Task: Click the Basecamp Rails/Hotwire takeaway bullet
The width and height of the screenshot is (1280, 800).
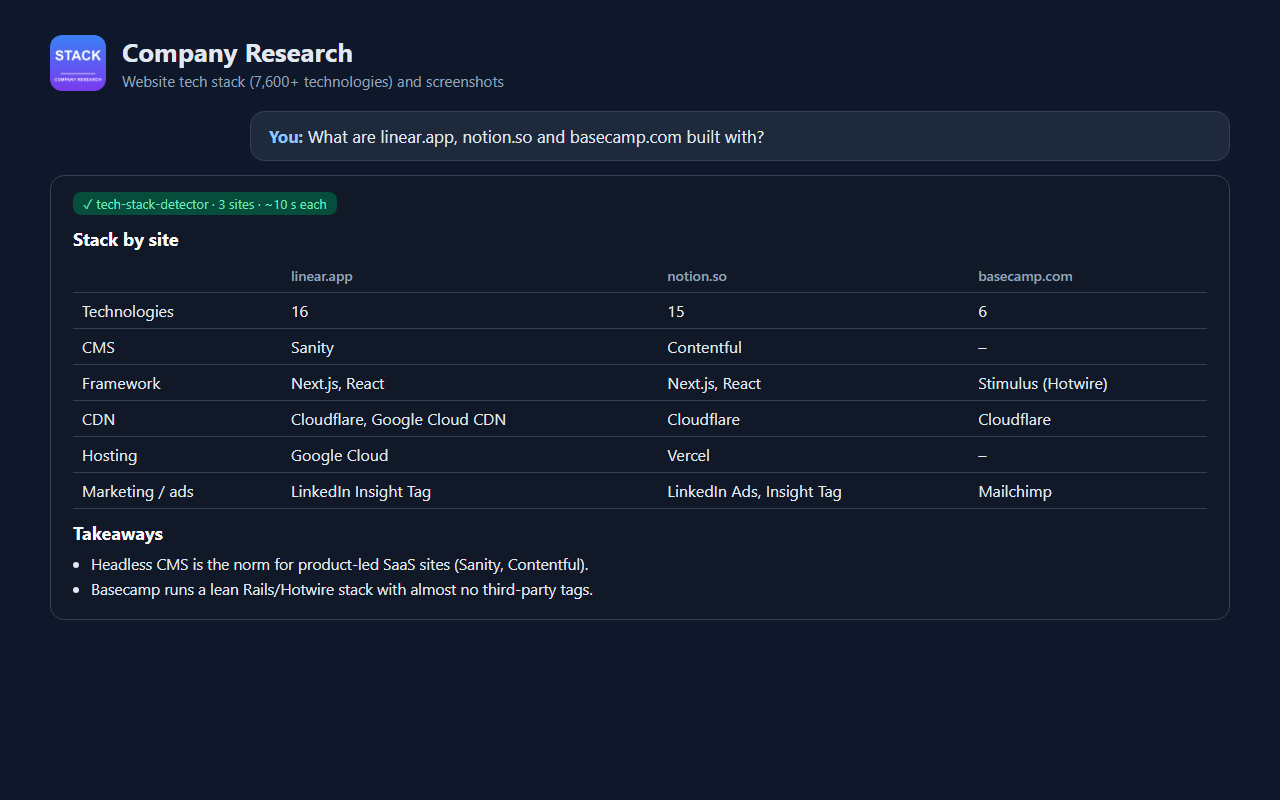Action: point(342,589)
